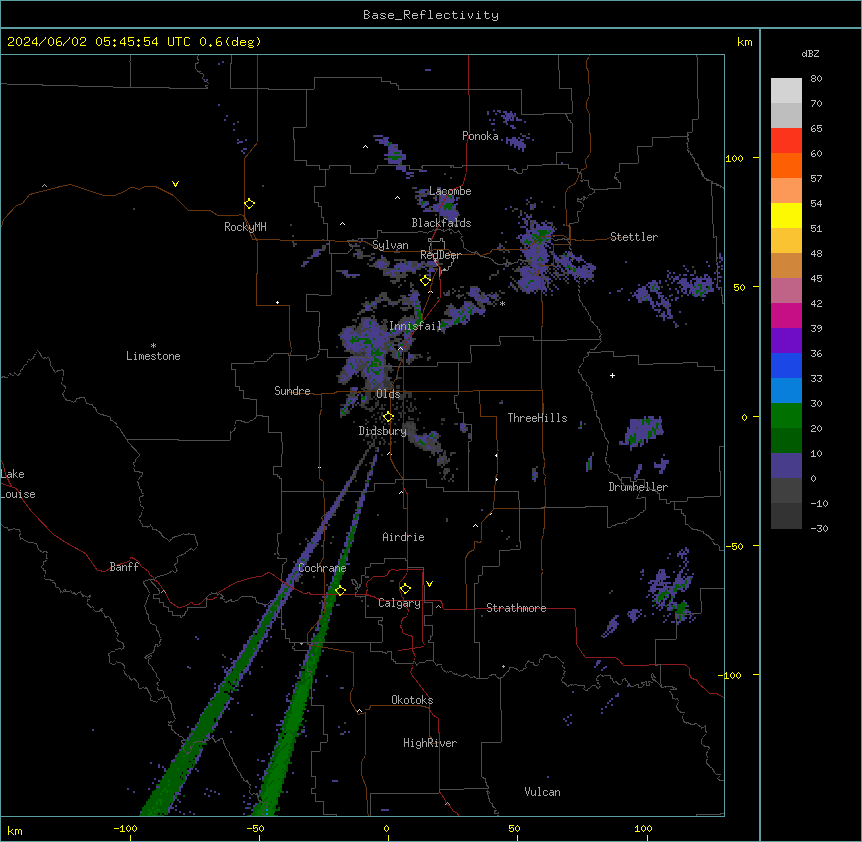This screenshot has width=862, height=842.
Task: Click the HighRiver label
Action: 430,743
